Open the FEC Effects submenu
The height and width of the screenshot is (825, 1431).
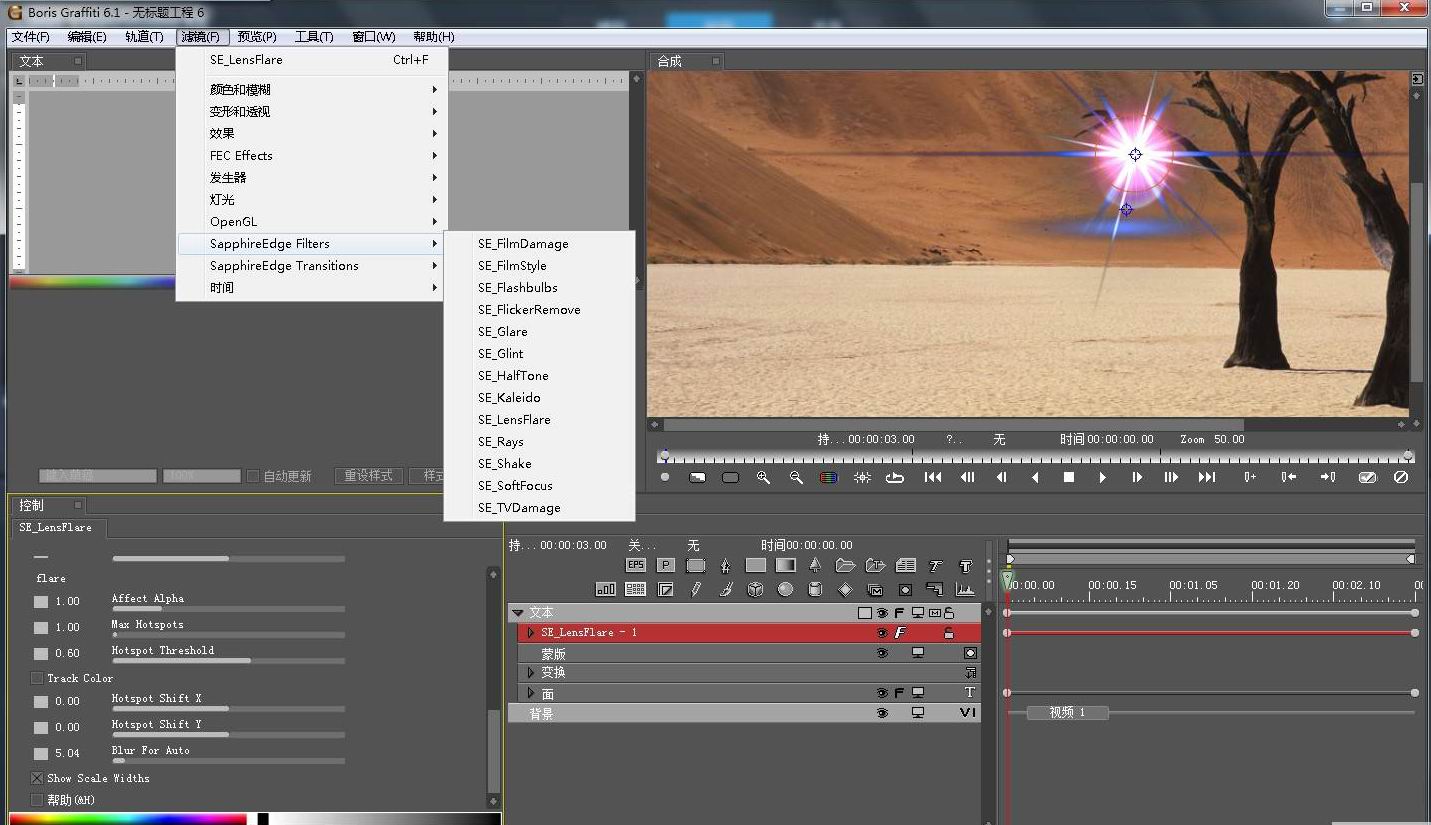tap(311, 156)
